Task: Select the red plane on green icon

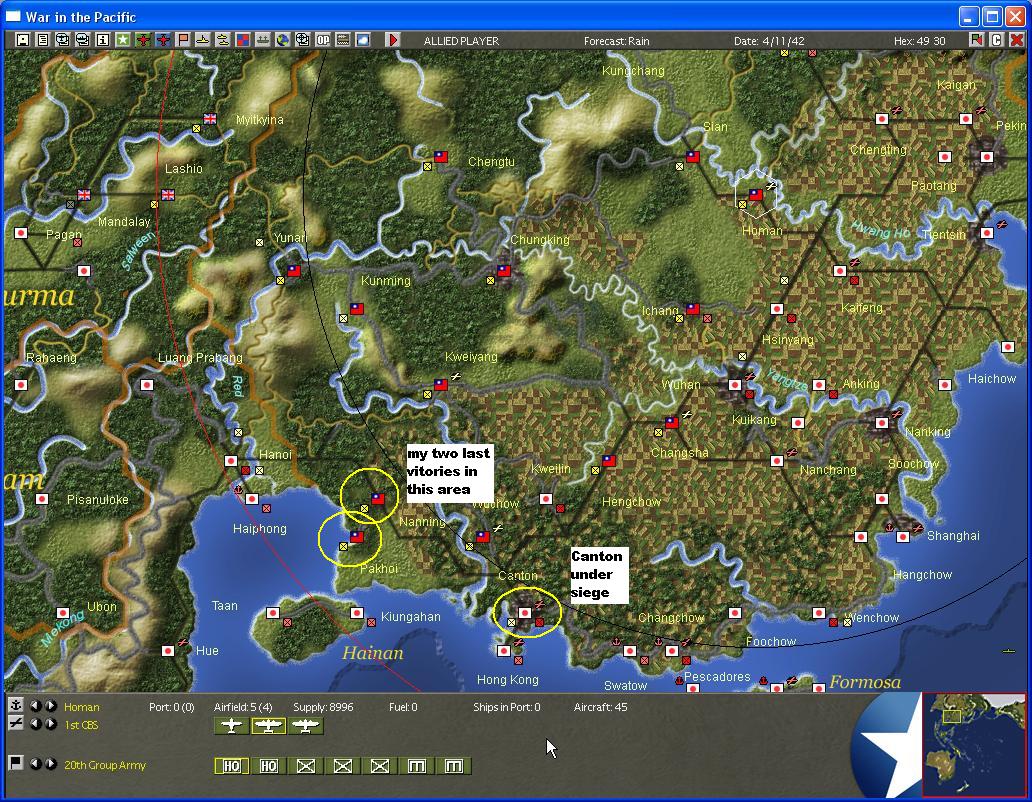Action: click(x=143, y=40)
